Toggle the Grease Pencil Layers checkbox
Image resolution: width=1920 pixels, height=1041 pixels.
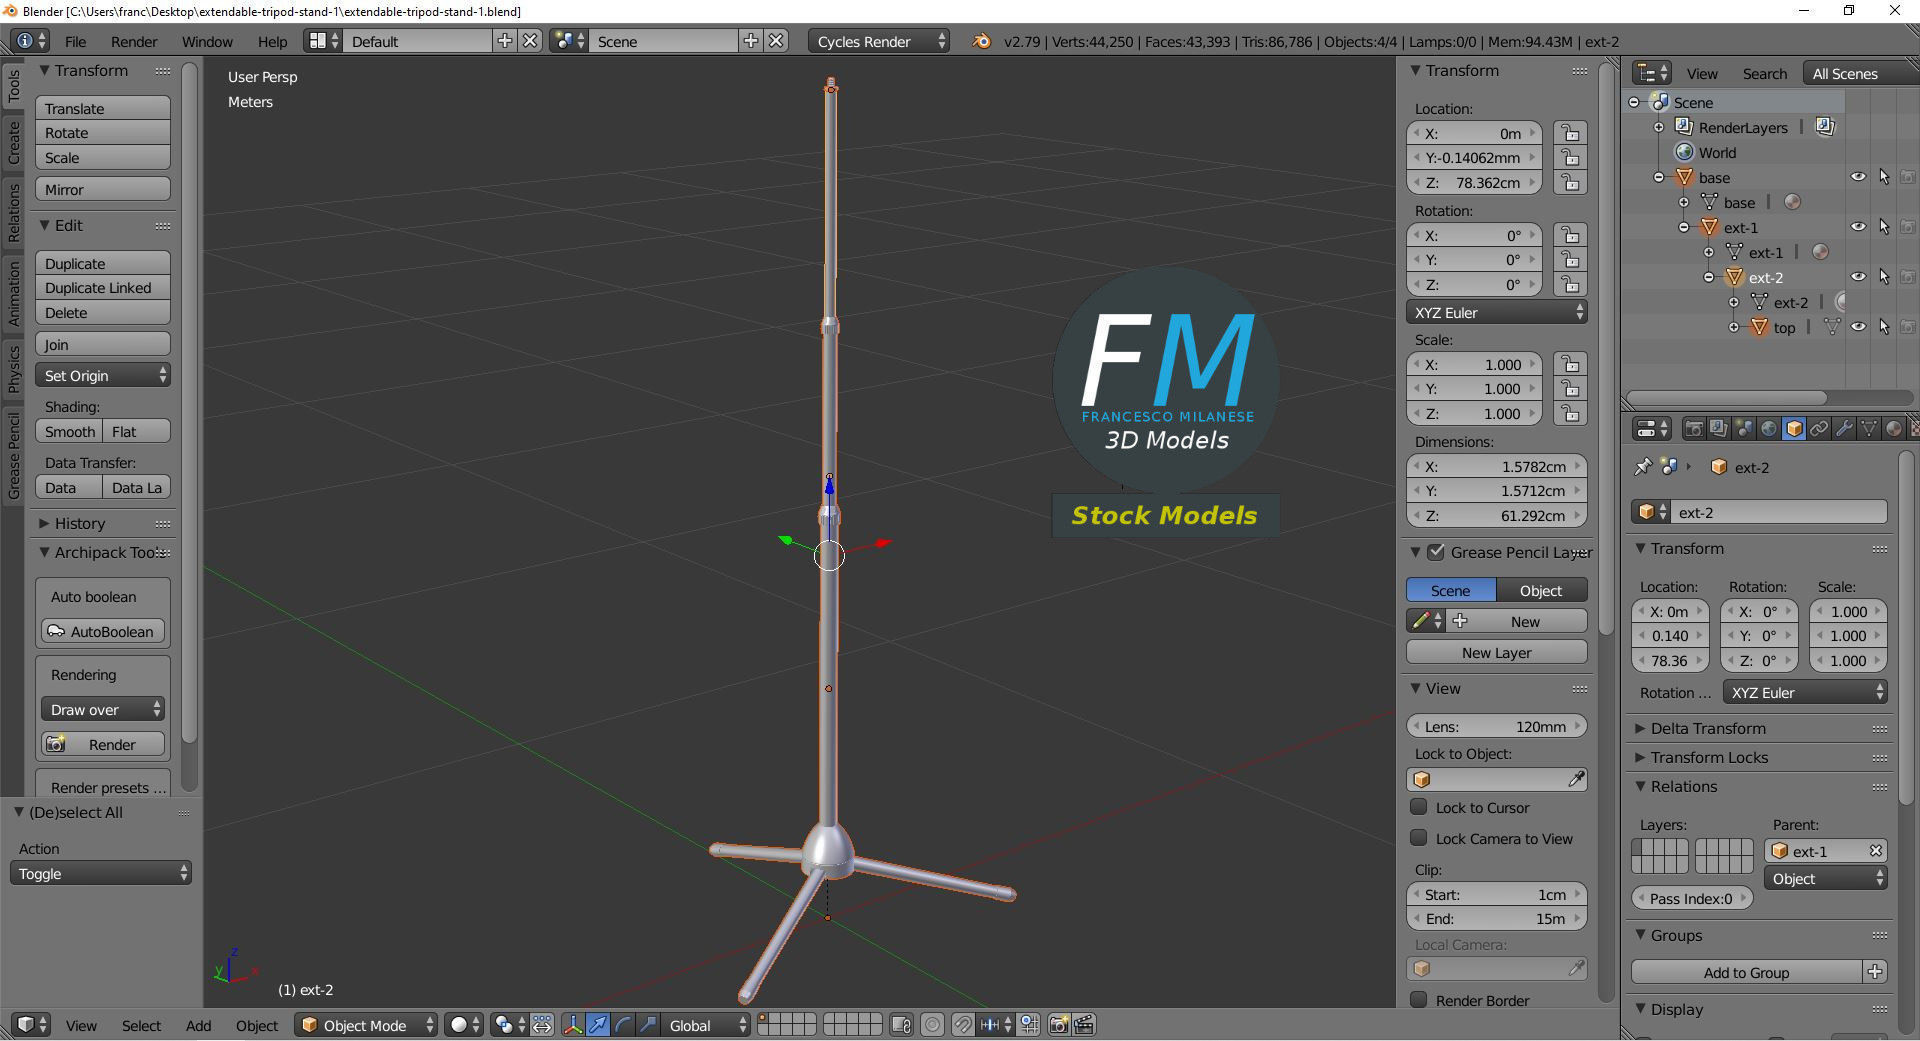[x=1436, y=552]
